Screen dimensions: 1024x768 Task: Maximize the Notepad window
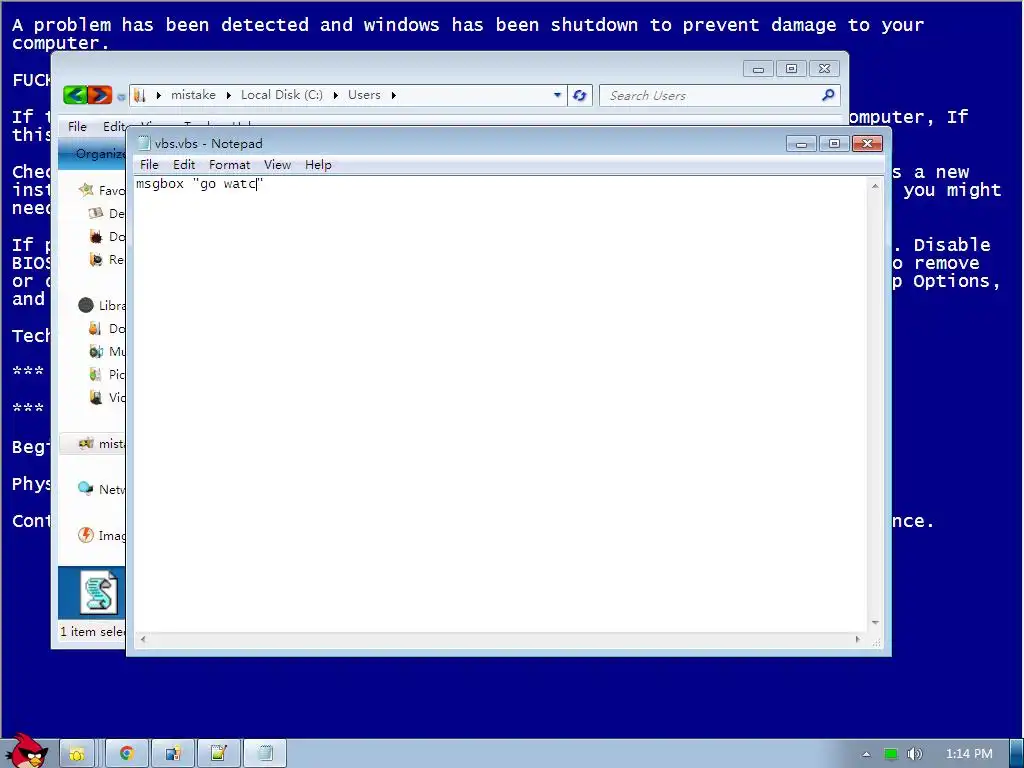(x=834, y=144)
